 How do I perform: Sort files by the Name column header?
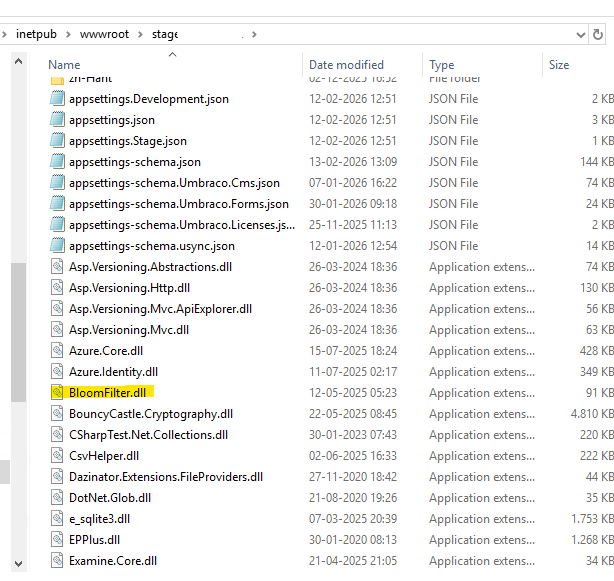(64, 65)
